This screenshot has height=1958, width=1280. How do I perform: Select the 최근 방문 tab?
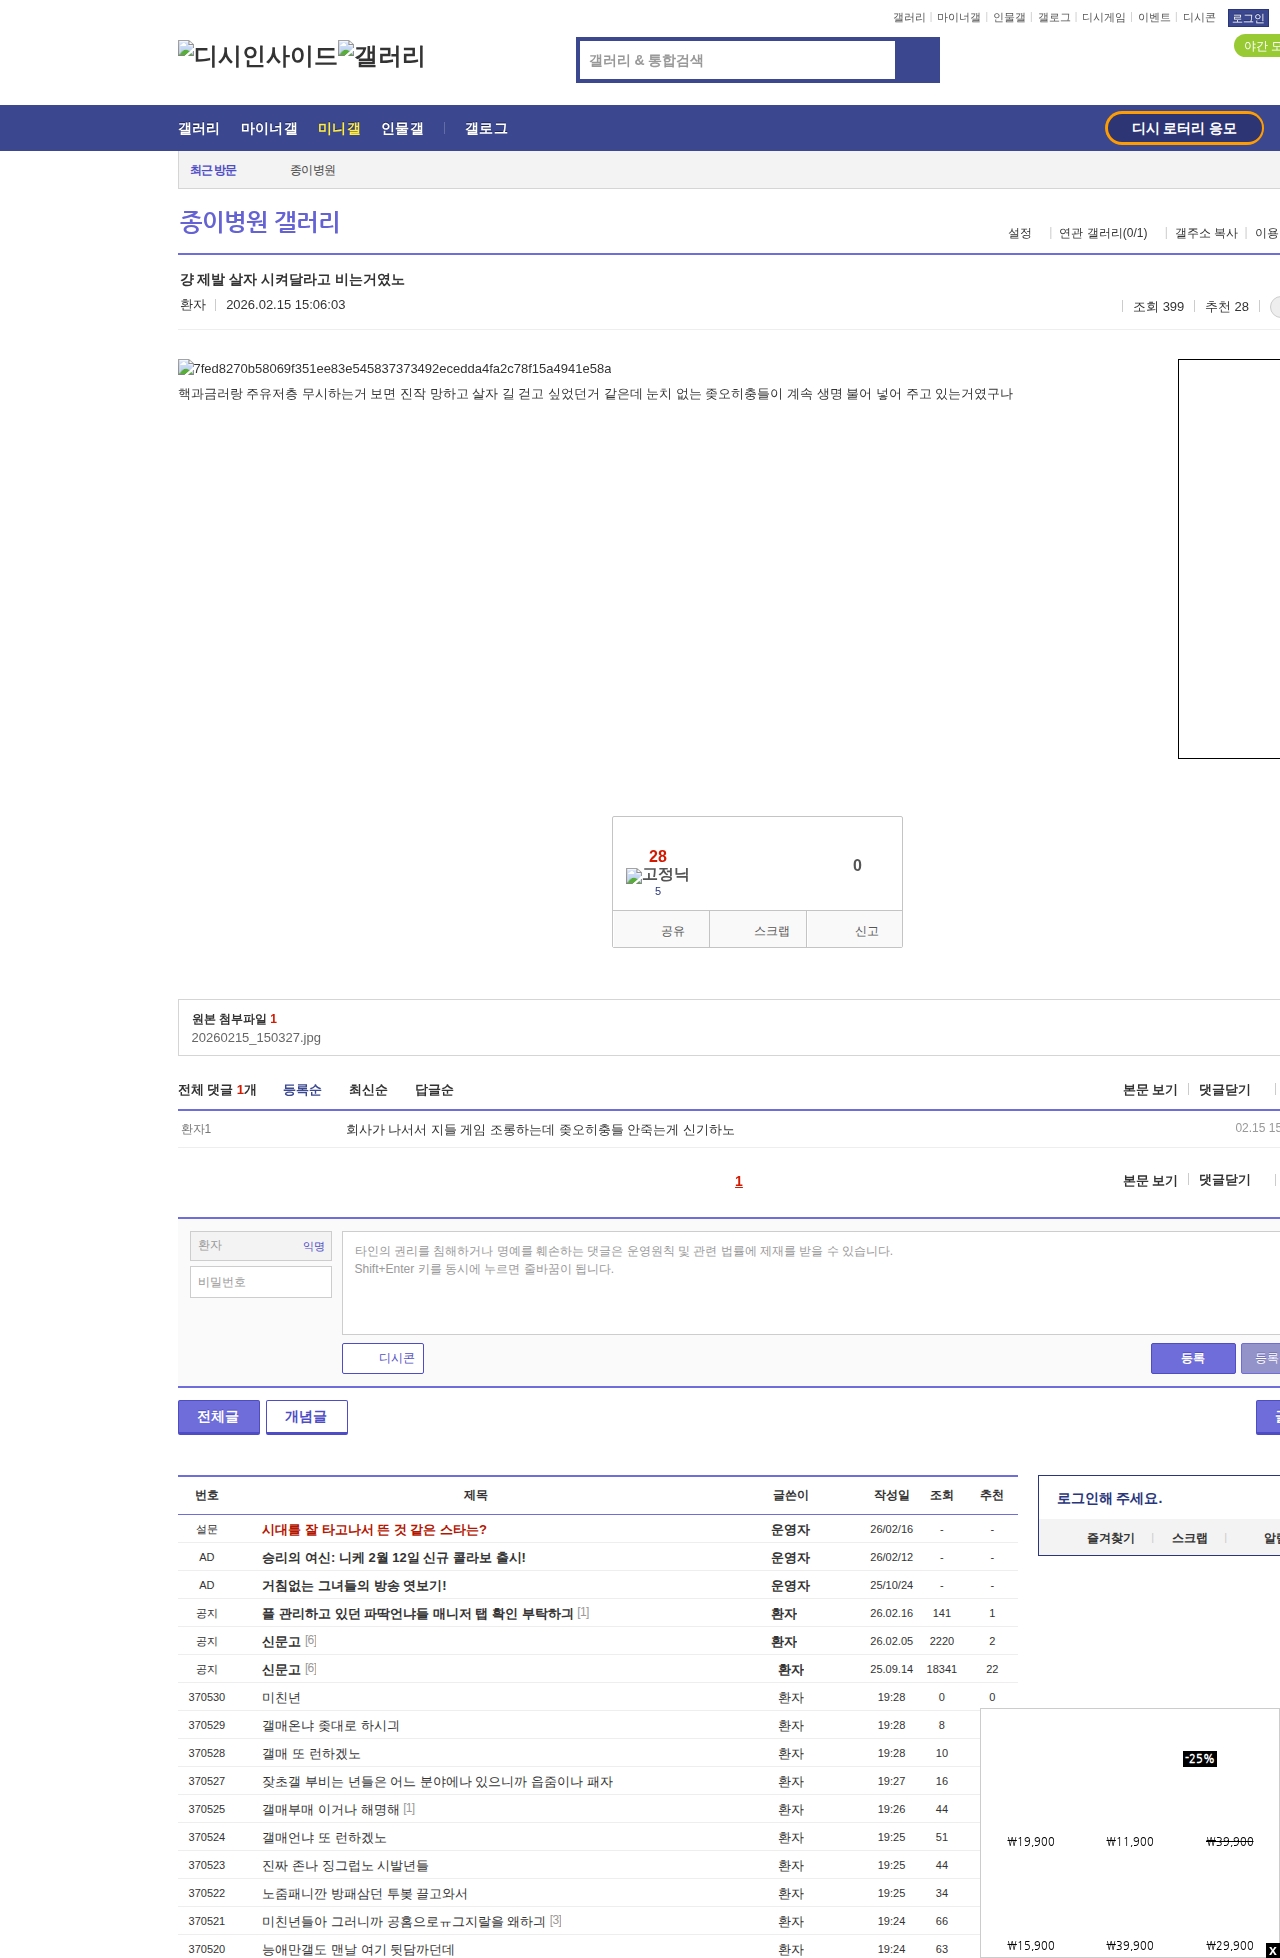213,170
